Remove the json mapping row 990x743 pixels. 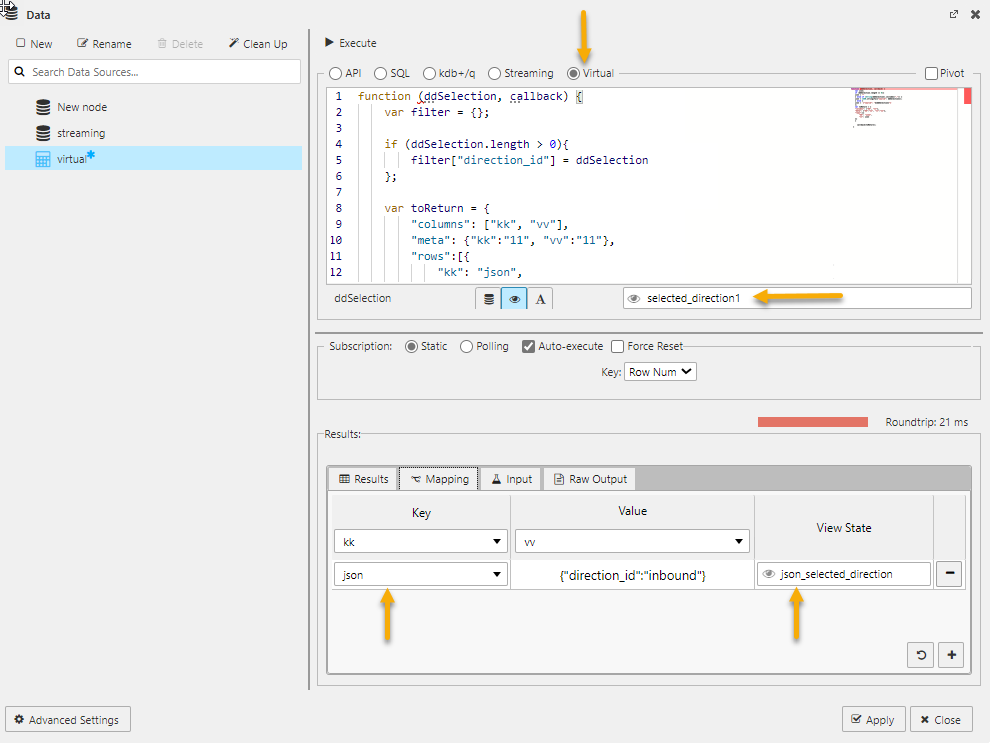point(949,574)
